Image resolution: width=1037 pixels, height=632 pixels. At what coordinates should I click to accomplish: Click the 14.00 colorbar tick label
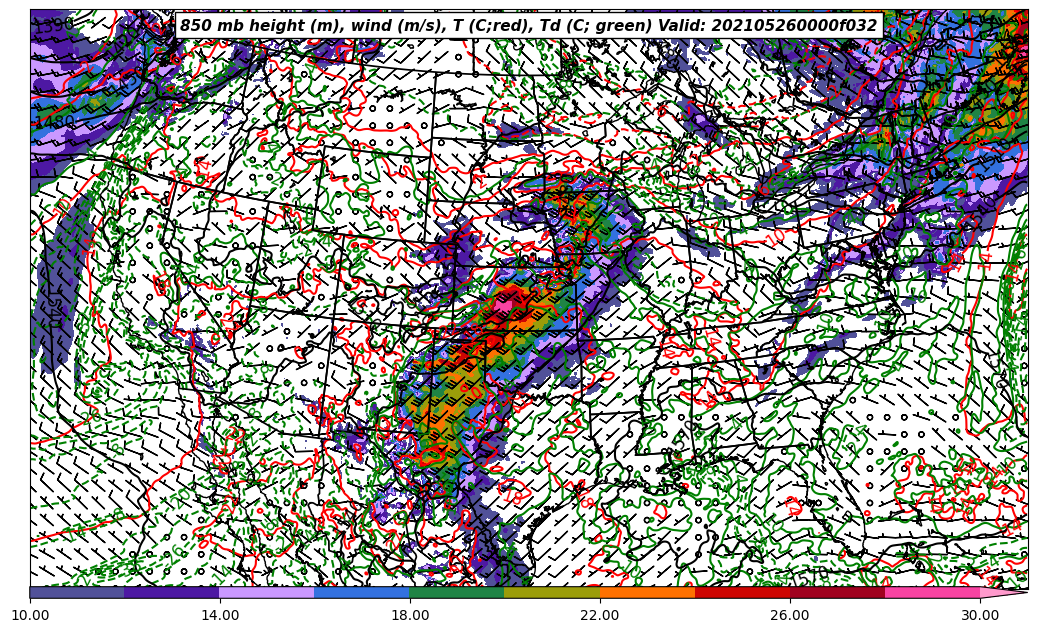220,615
